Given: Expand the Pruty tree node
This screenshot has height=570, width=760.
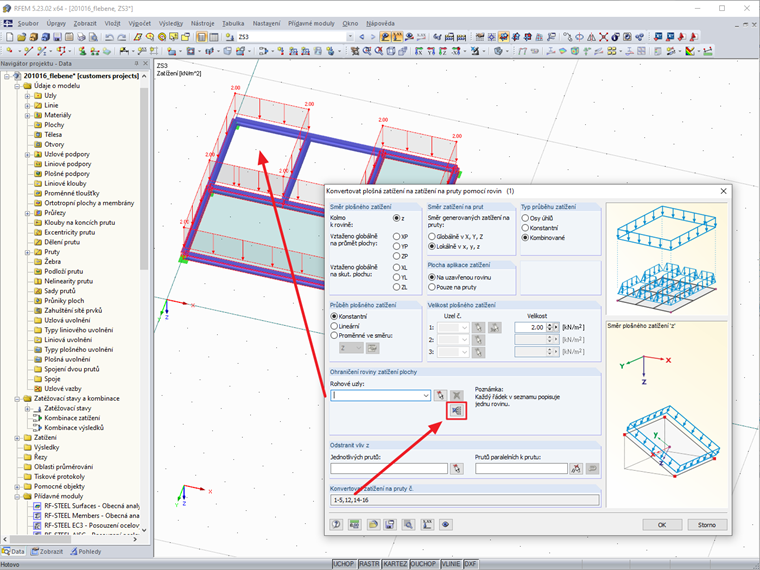Looking at the screenshot, I should click(28, 252).
